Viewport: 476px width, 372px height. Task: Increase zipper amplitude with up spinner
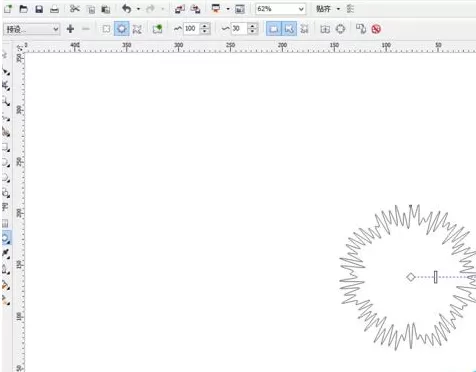click(x=205, y=26)
